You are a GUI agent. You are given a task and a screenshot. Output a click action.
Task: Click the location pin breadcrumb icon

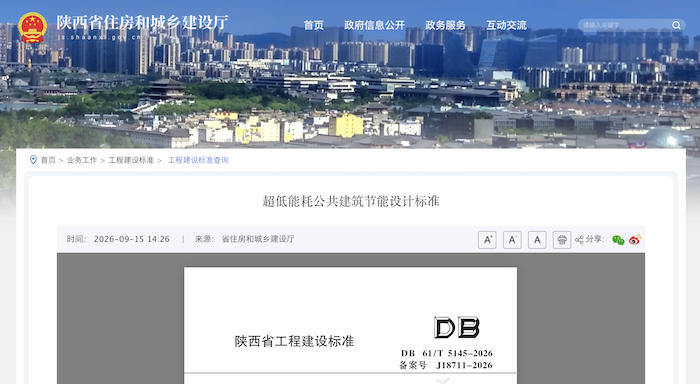33,160
